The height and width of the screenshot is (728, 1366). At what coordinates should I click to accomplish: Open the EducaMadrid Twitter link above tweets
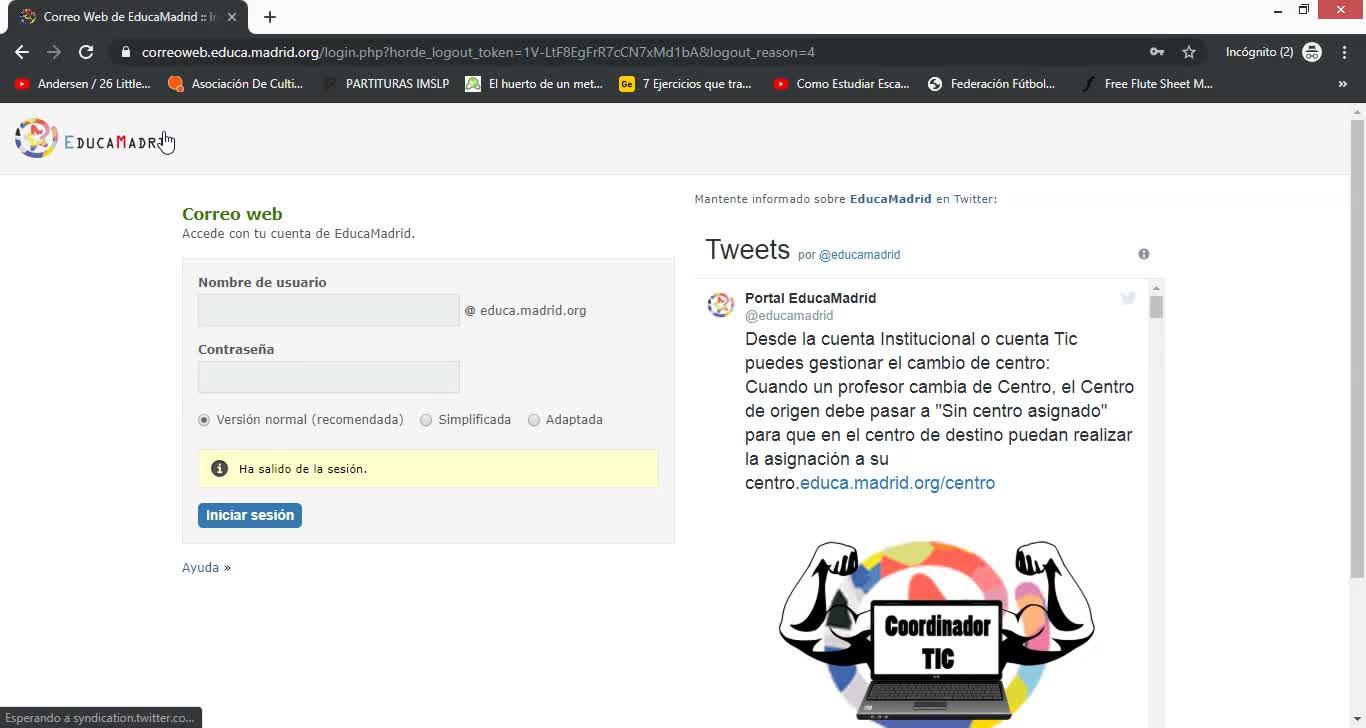pyautogui.click(x=890, y=199)
